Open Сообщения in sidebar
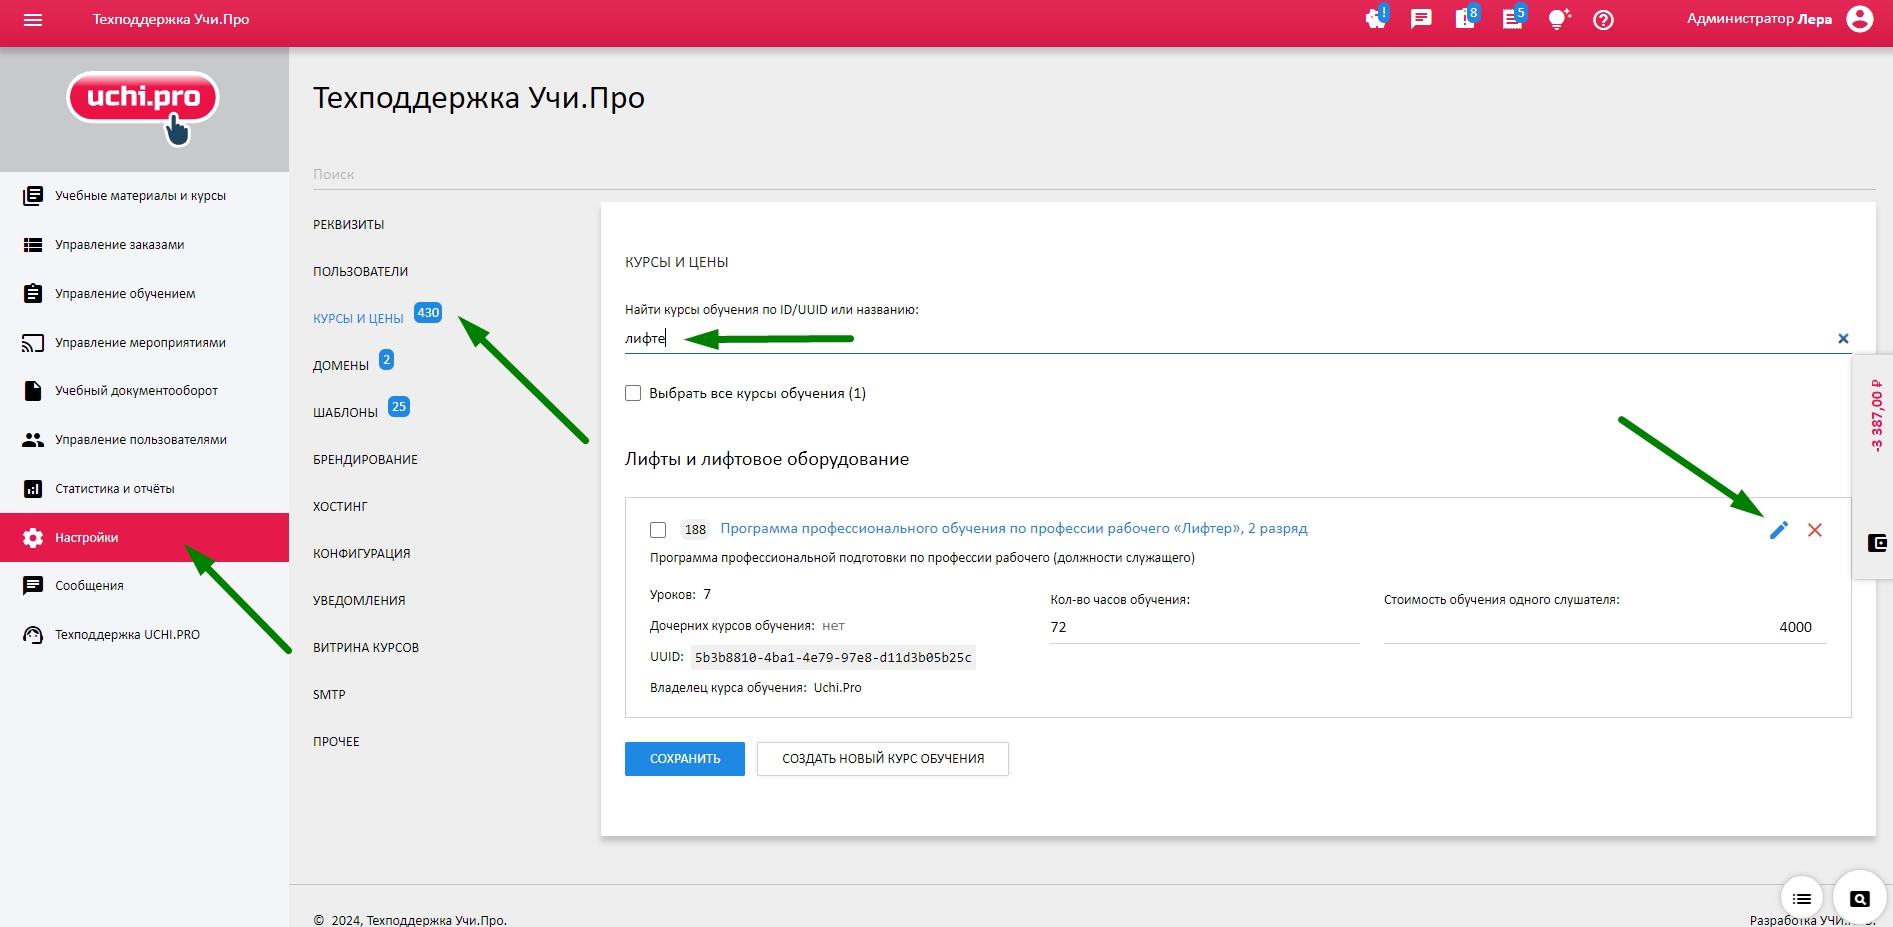 pyautogui.click(x=144, y=586)
